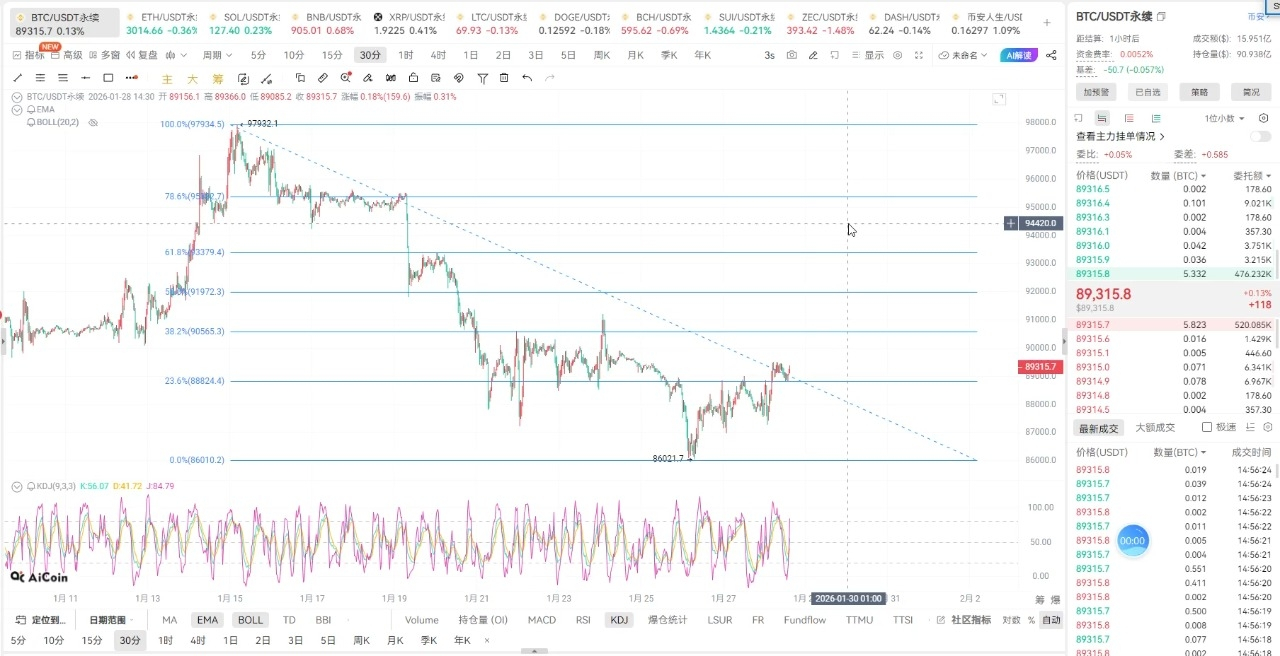Viewport: 1280px width, 656px height.
Task: Open the 日期范围 date range button
Action: click(x=111, y=620)
